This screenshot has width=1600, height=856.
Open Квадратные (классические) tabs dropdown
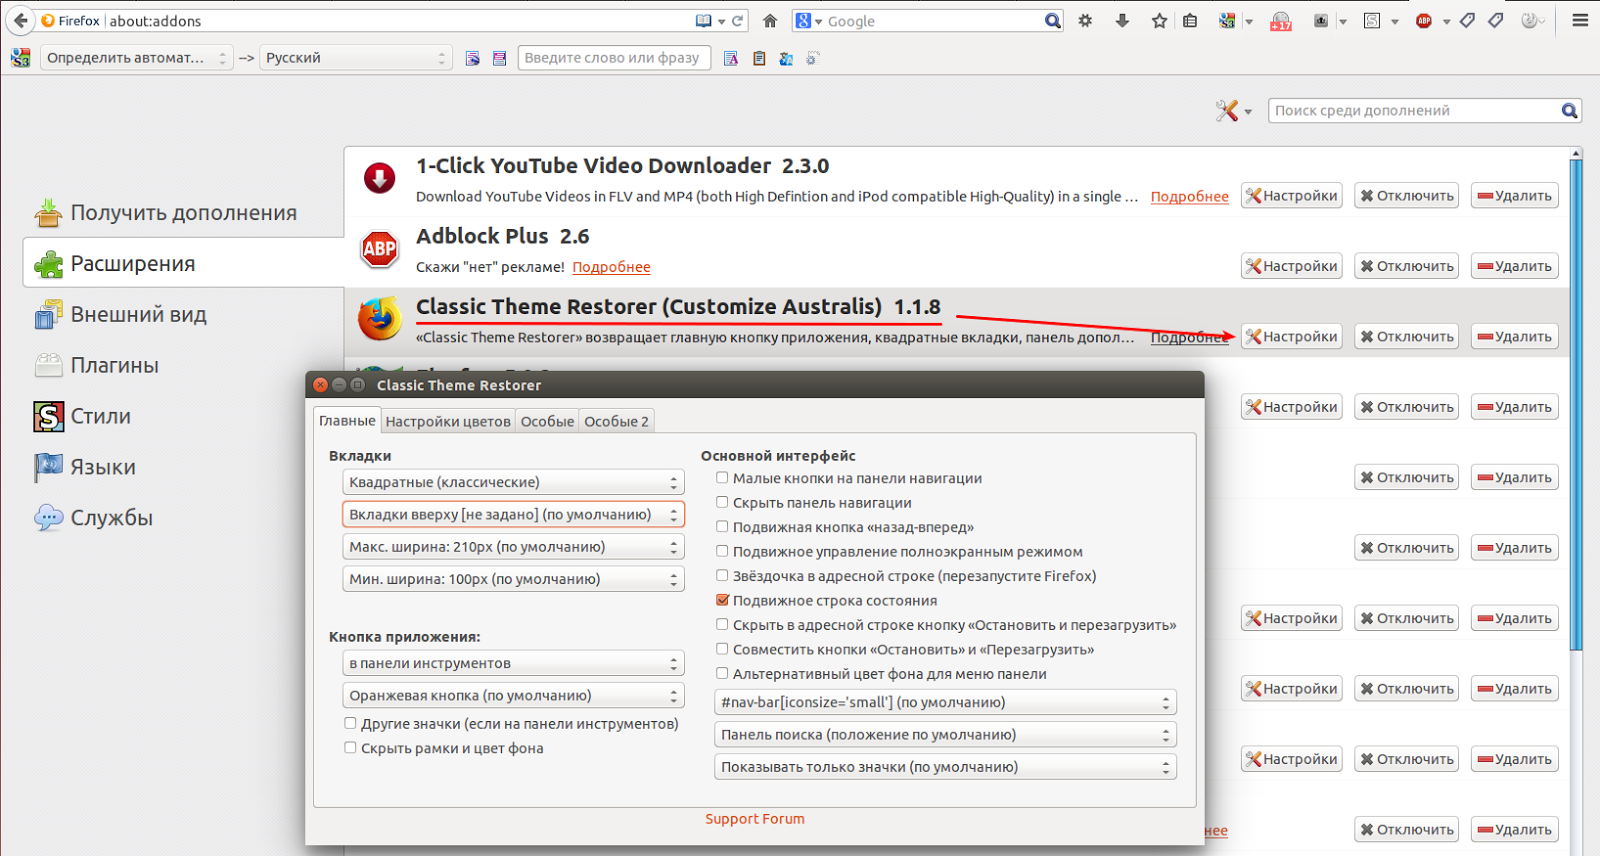pyautogui.click(x=513, y=482)
